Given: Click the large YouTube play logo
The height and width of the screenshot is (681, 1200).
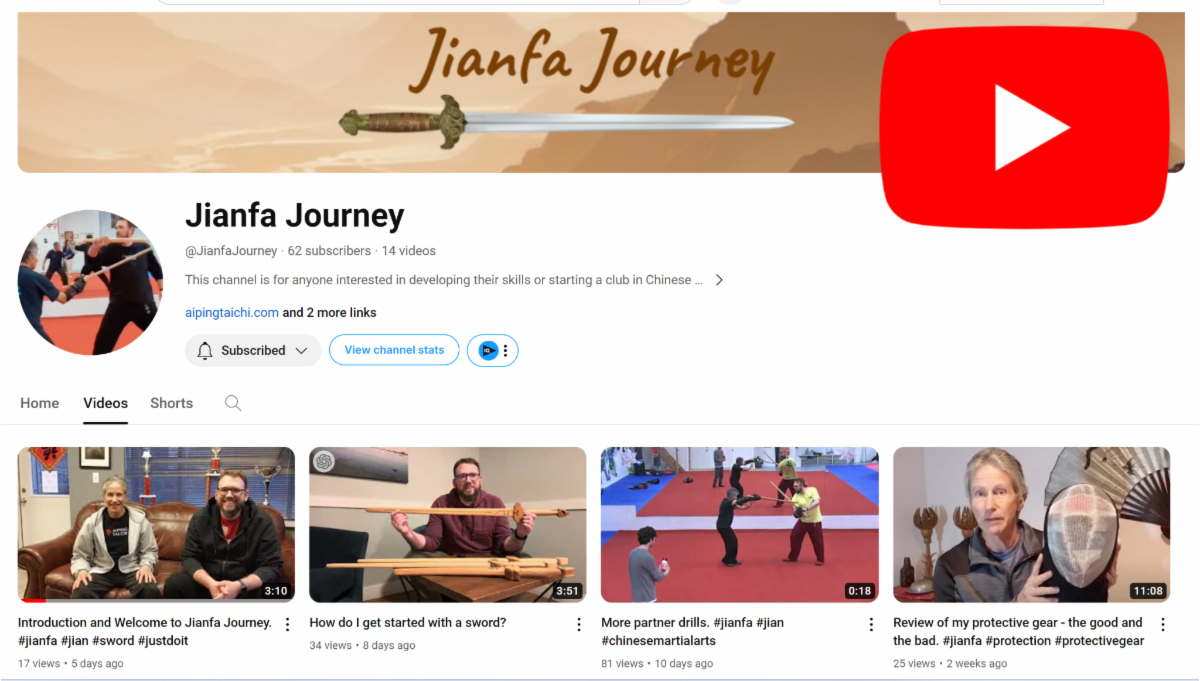Looking at the screenshot, I should click(1024, 128).
